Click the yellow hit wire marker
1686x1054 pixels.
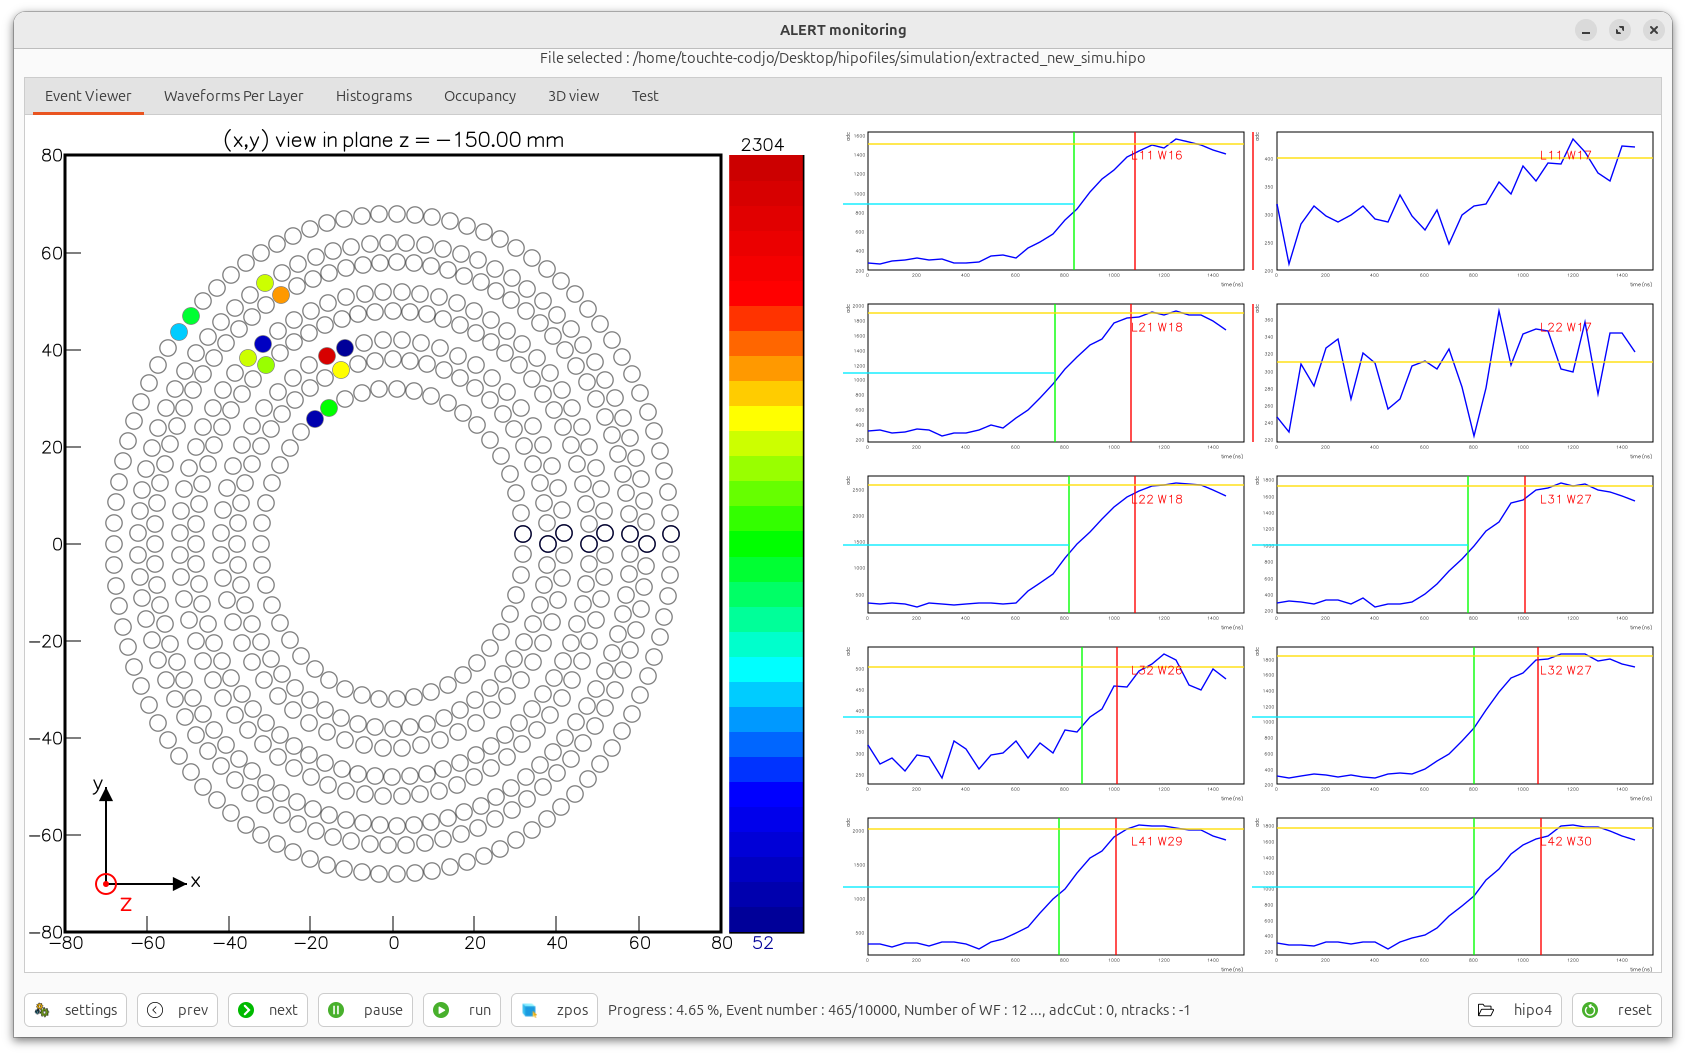[341, 370]
